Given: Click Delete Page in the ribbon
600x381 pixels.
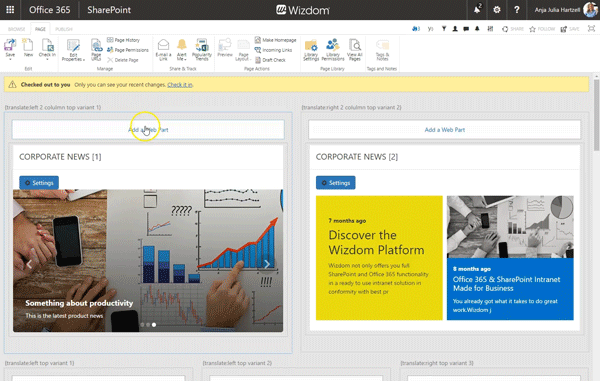Looking at the screenshot, I should tap(122, 60).
